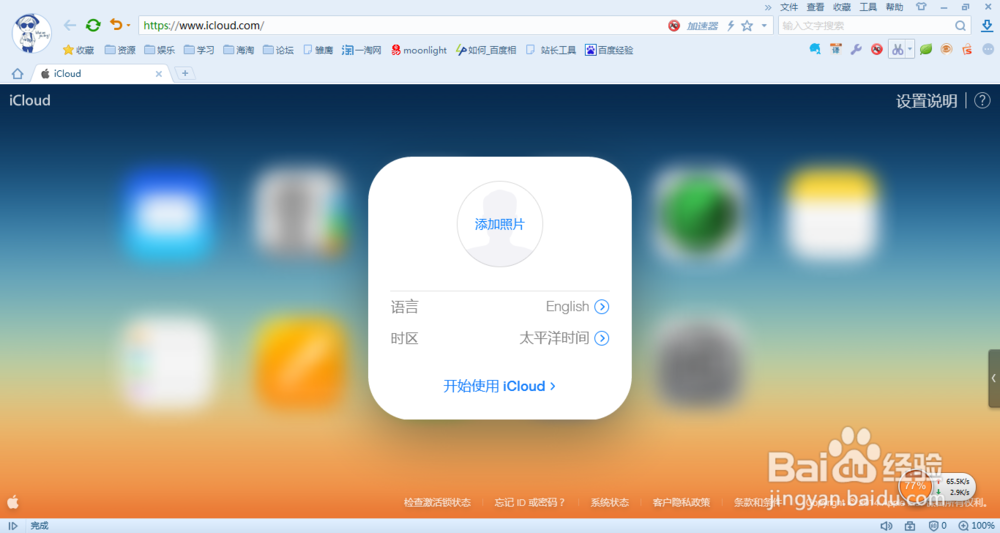Bookmark page with the star icon

(747, 26)
